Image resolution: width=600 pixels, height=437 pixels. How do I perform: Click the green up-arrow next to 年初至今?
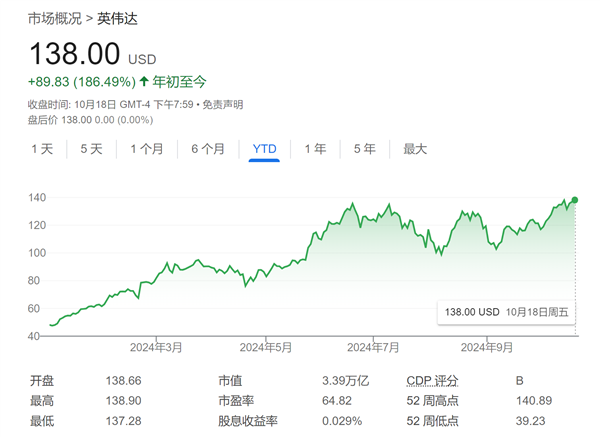click(144, 81)
